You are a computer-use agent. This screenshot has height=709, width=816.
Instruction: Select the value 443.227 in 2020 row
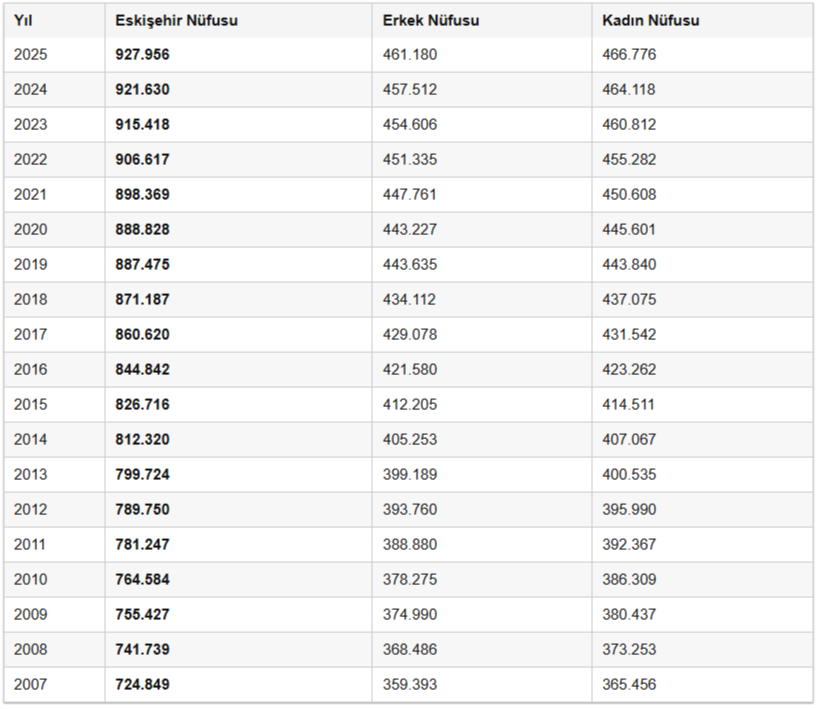410,230
